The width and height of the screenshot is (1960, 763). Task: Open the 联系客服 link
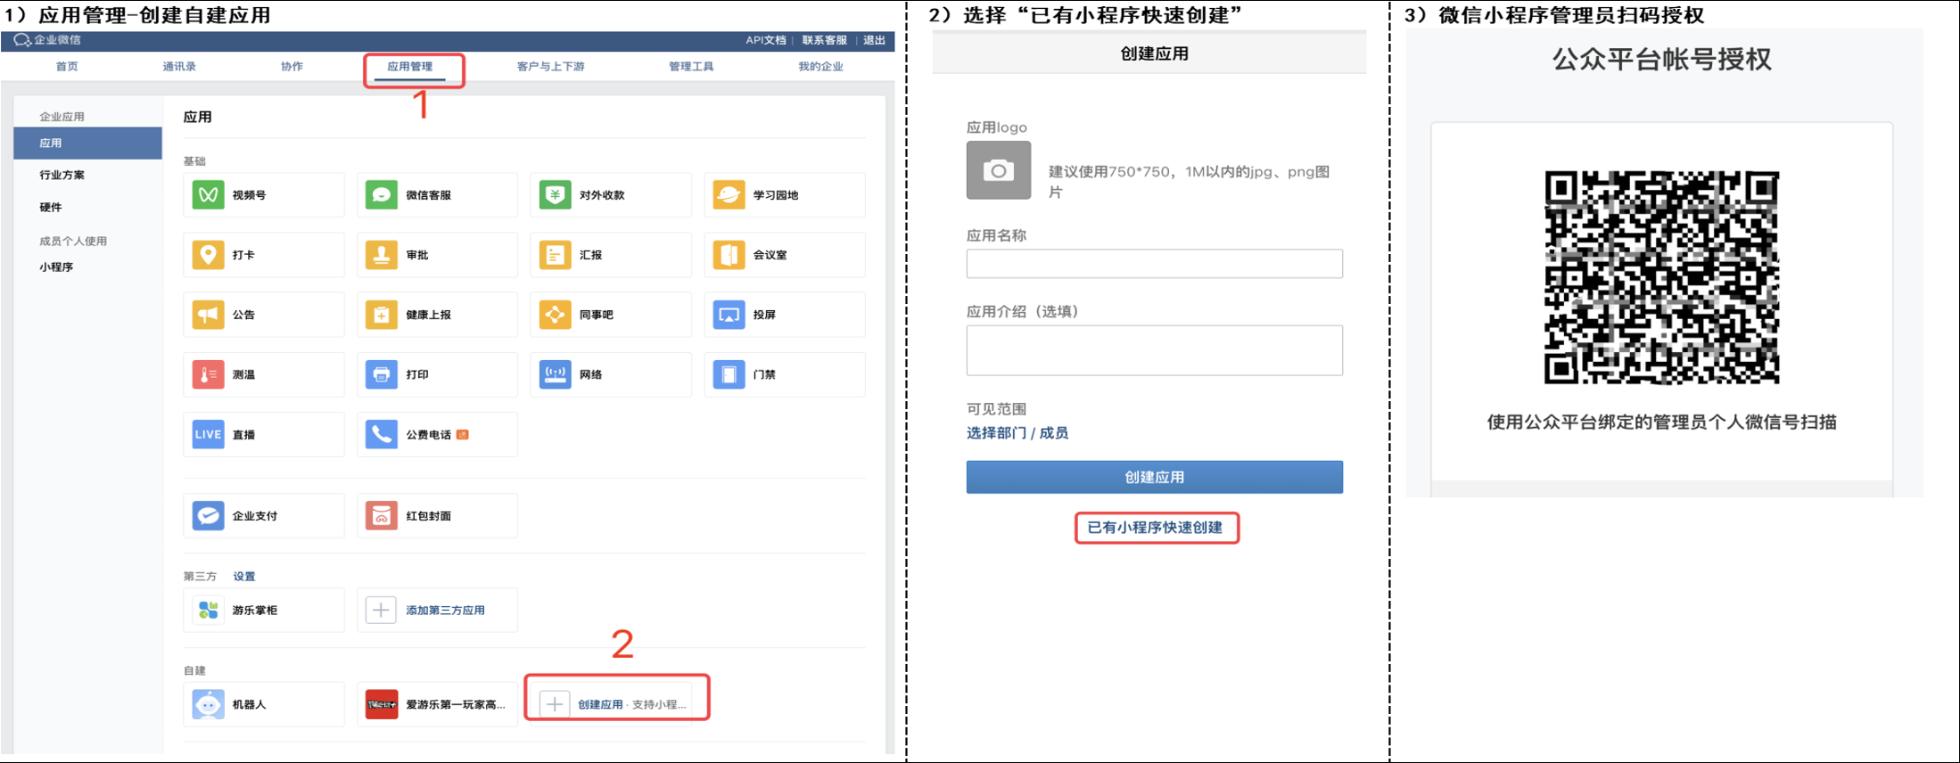coord(824,40)
